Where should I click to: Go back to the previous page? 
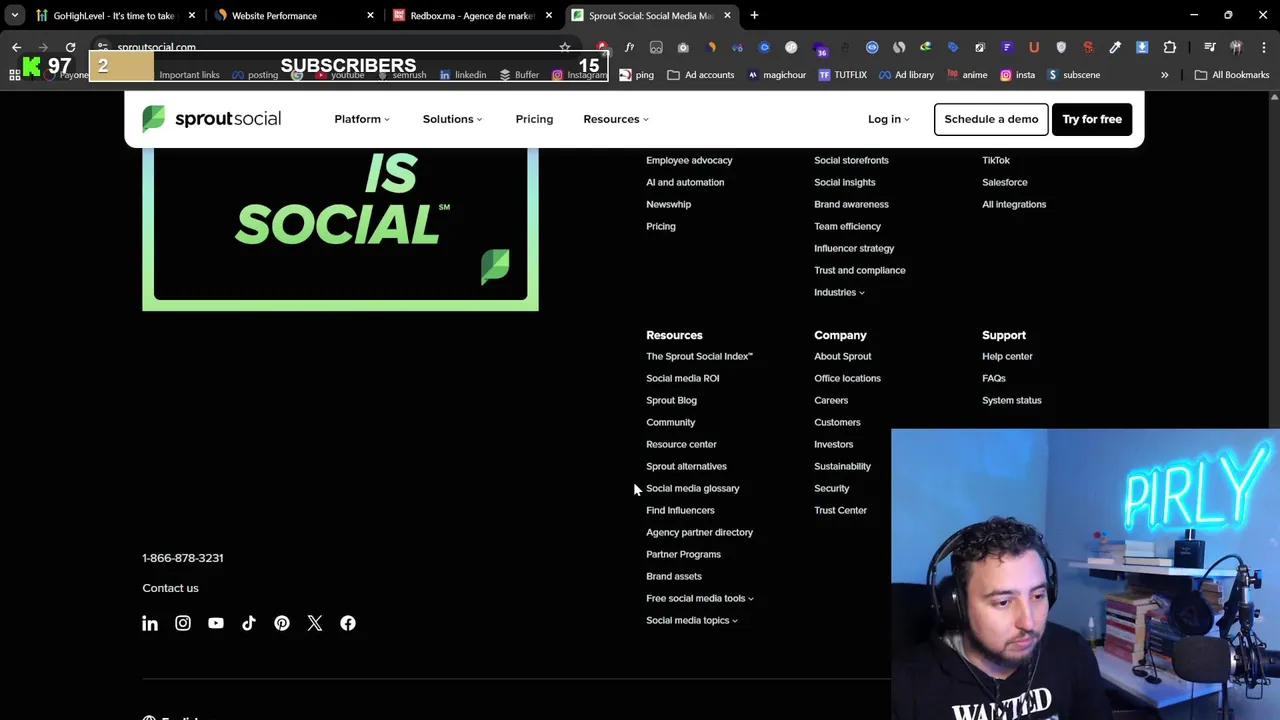click(16, 47)
